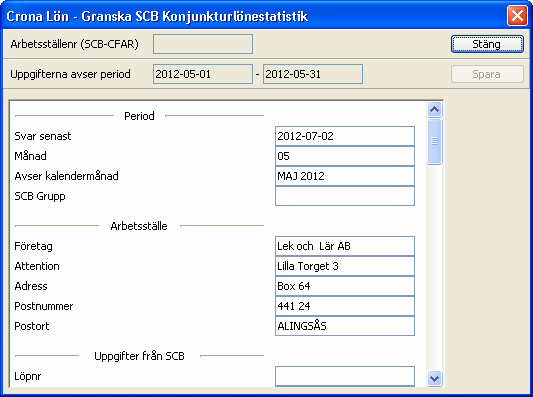Viewport: 533px width, 397px height.
Task: Click the Månad field showing 05
Action: (x=345, y=156)
